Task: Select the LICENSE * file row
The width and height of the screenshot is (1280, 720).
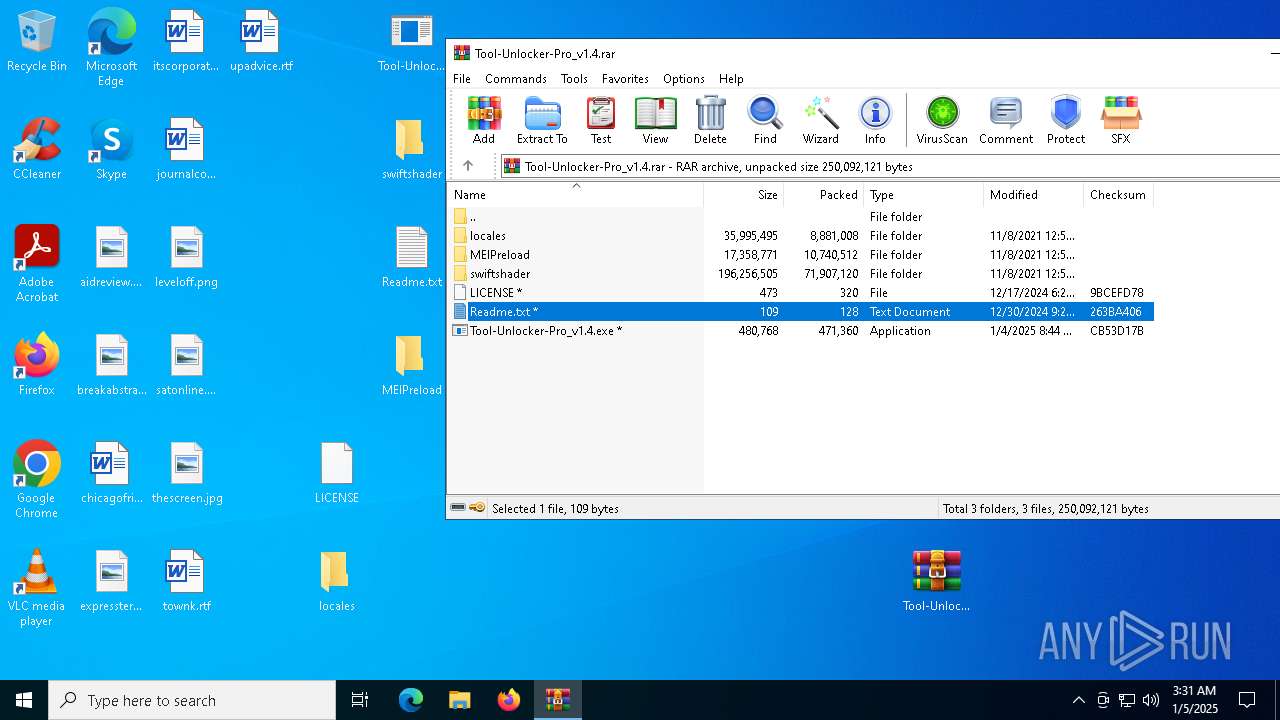Action: (801, 292)
